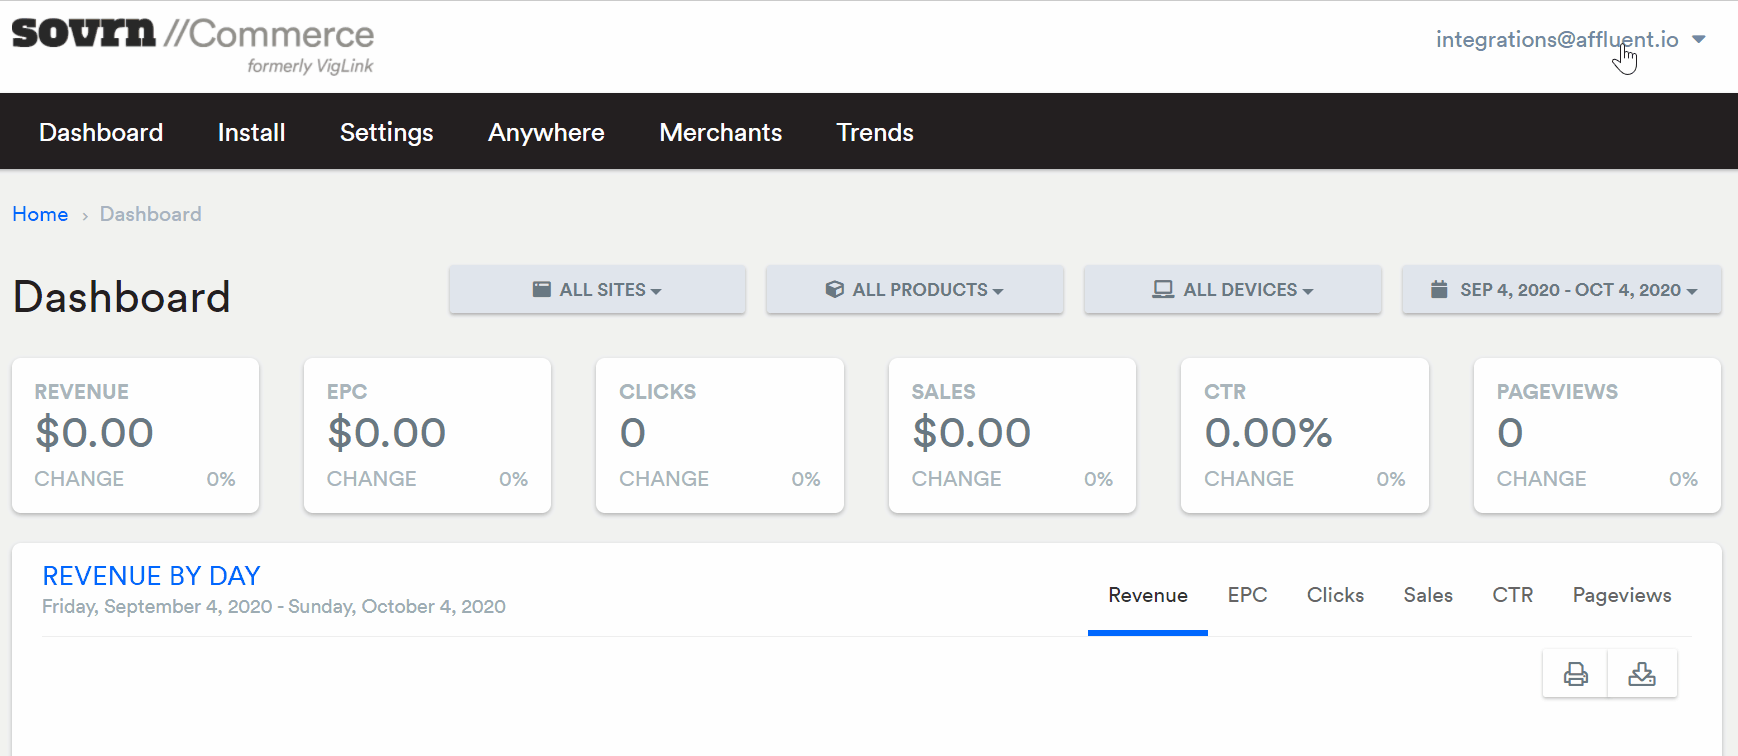
Task: Click the CLICKS stat card
Action: (x=720, y=436)
